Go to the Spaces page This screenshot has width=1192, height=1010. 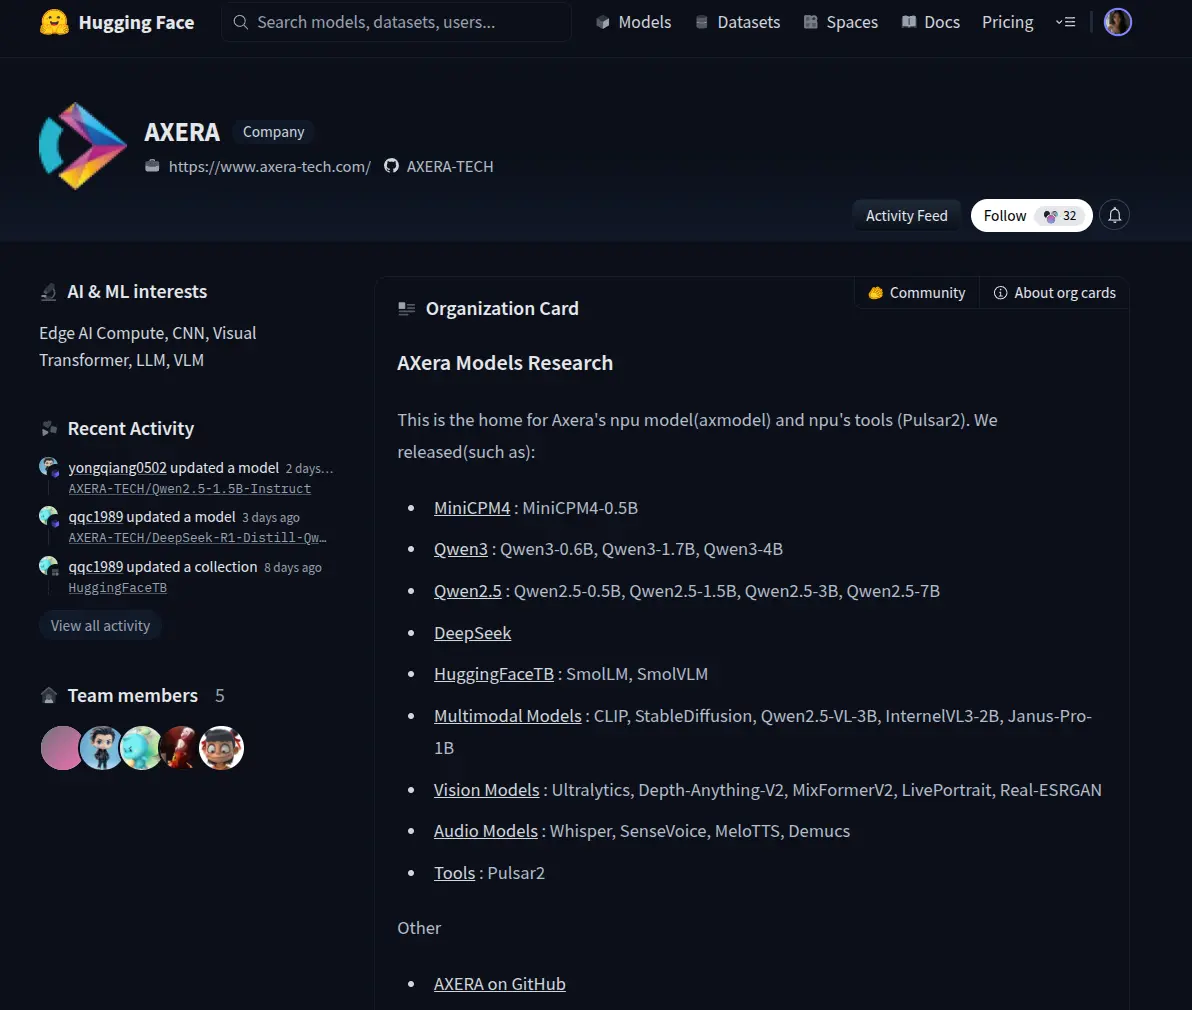(840, 22)
